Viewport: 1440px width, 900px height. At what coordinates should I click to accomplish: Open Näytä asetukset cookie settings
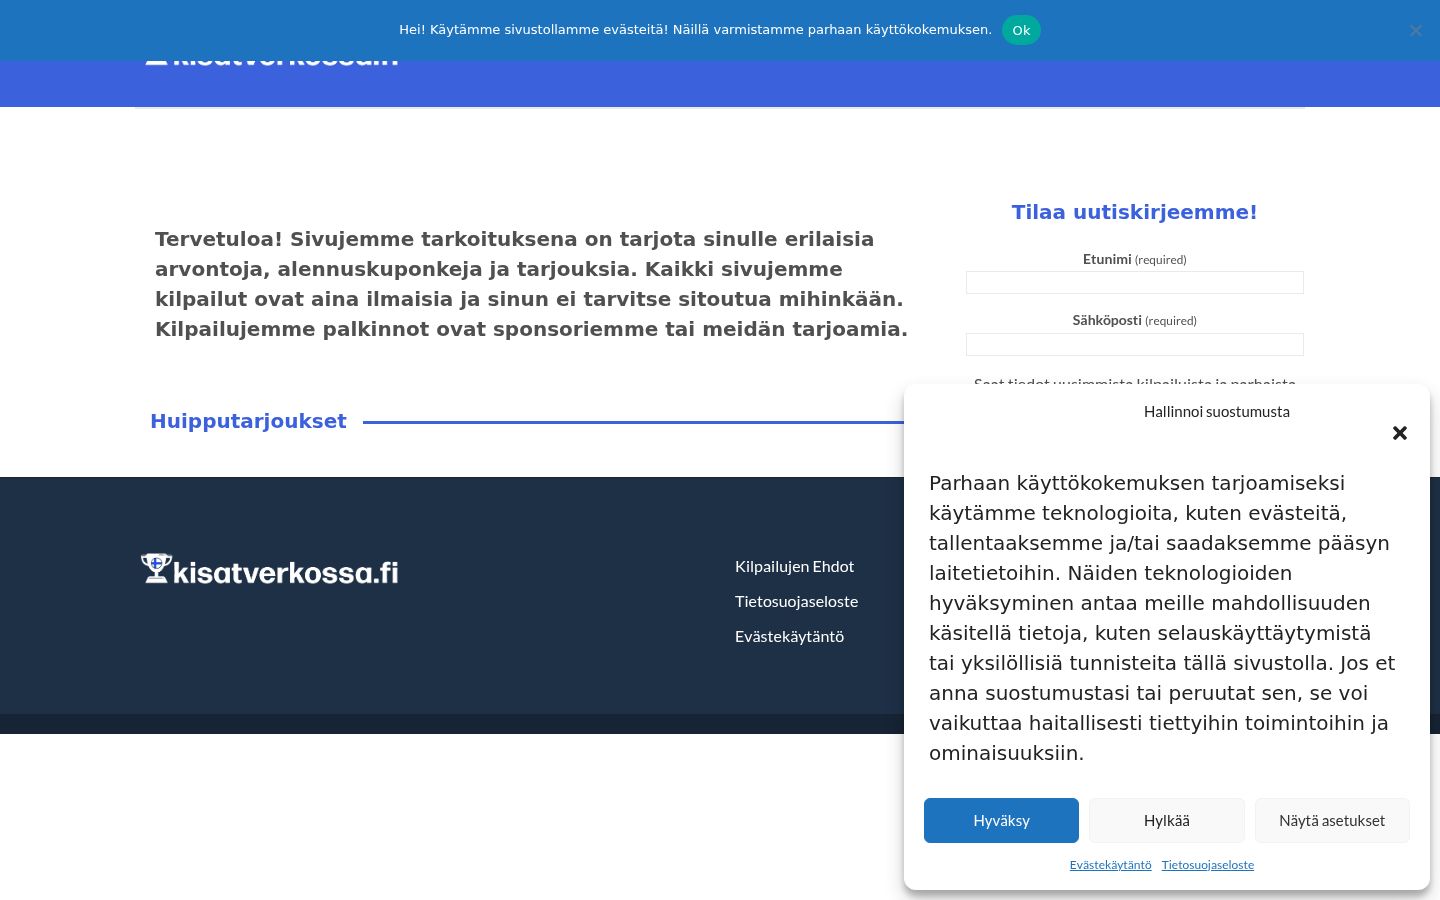(x=1332, y=820)
